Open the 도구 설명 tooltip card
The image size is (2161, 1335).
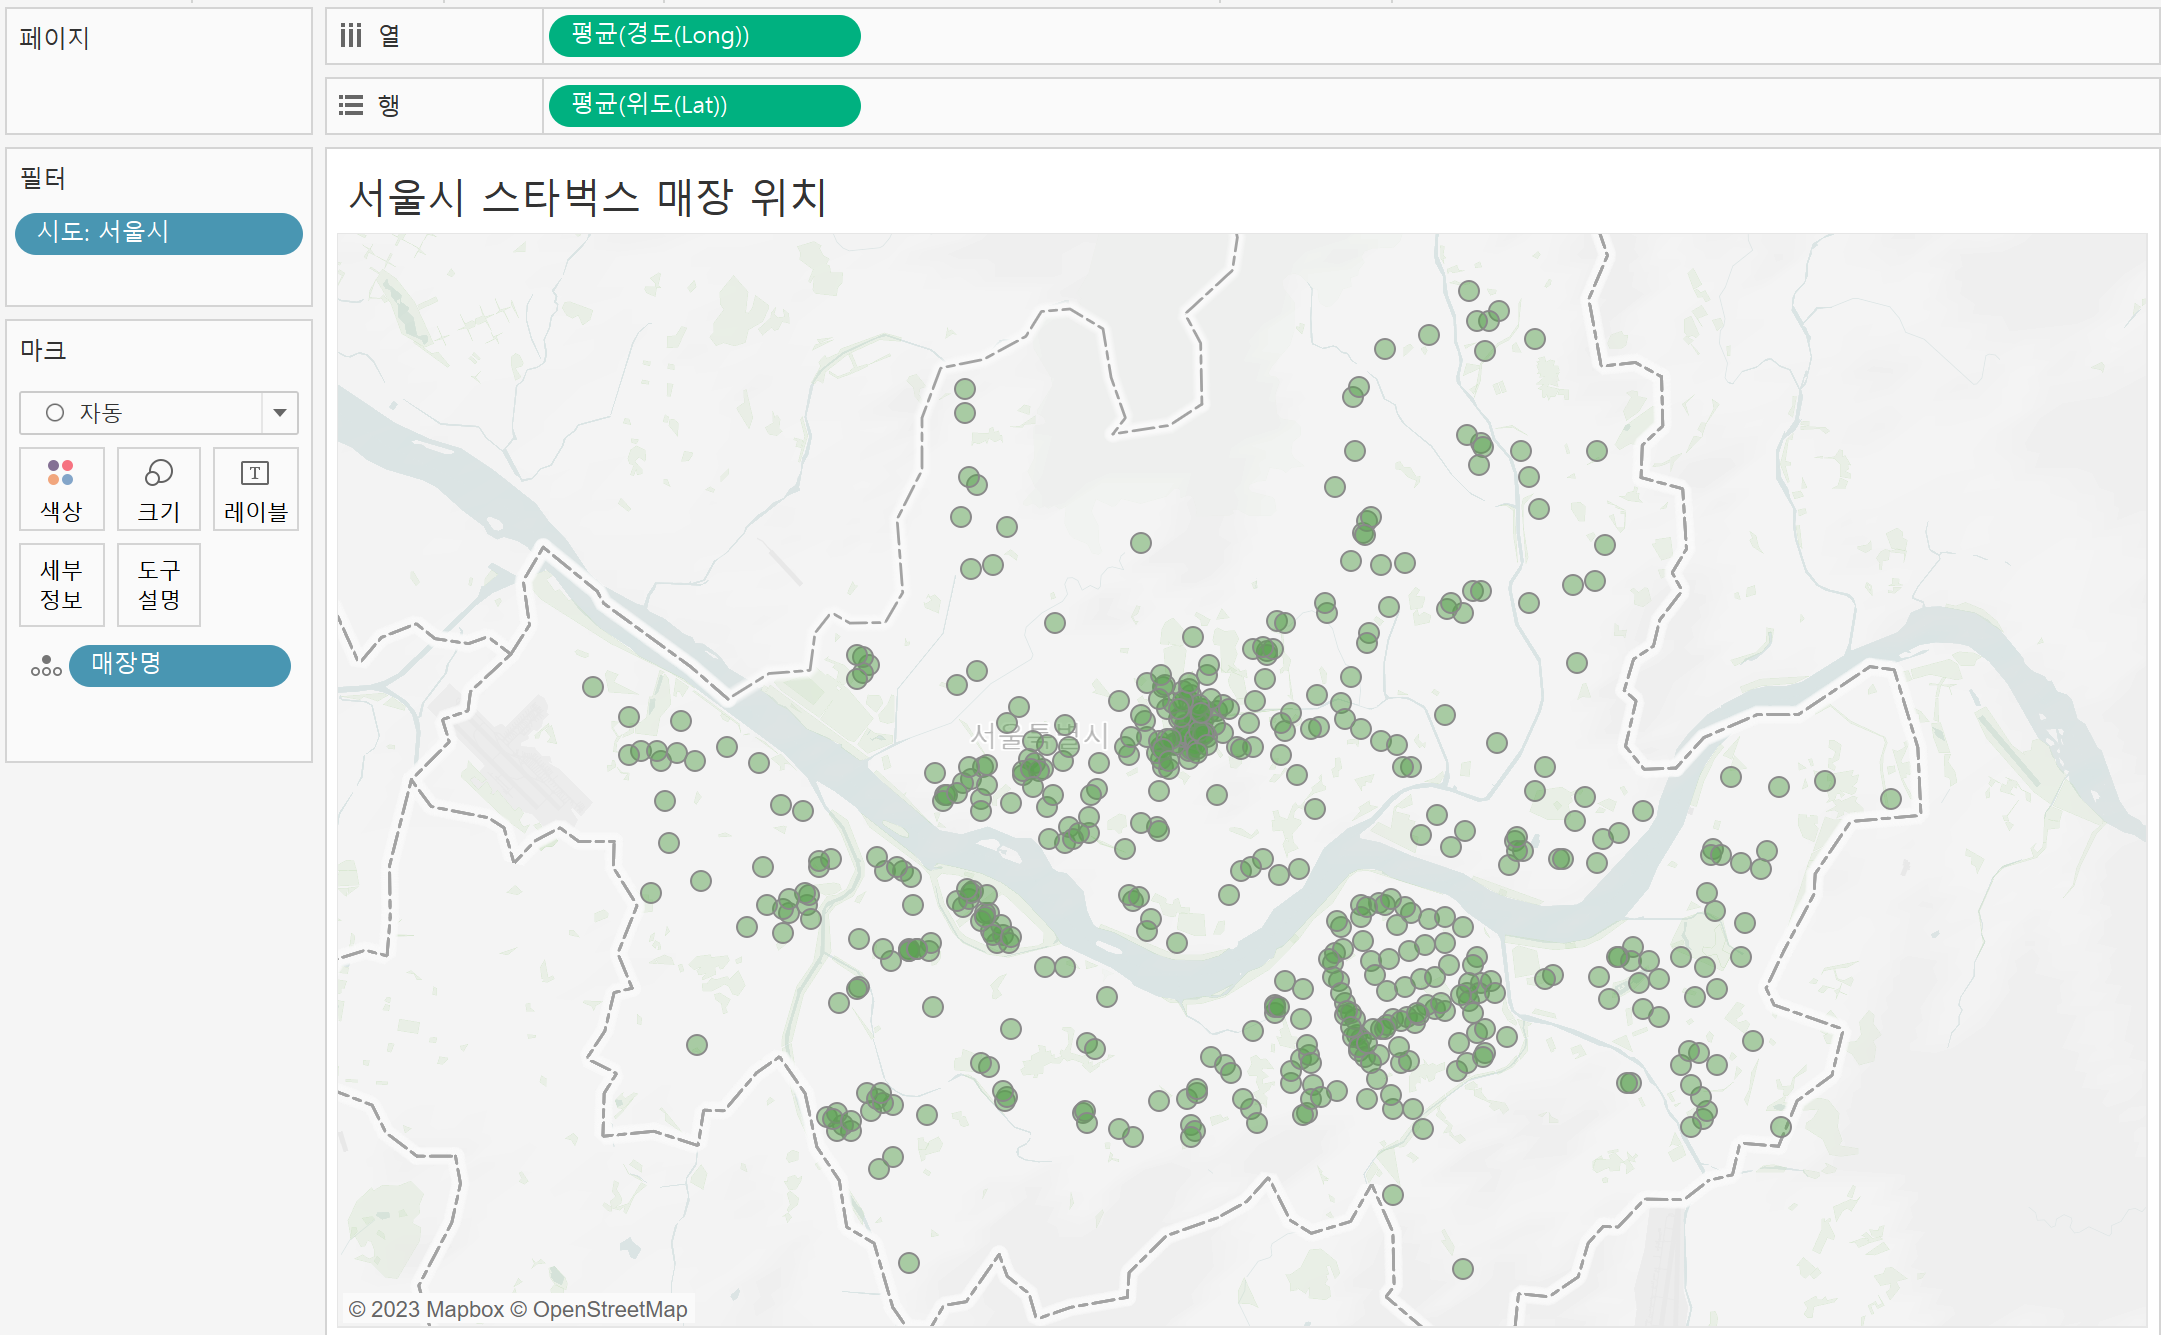[x=159, y=585]
